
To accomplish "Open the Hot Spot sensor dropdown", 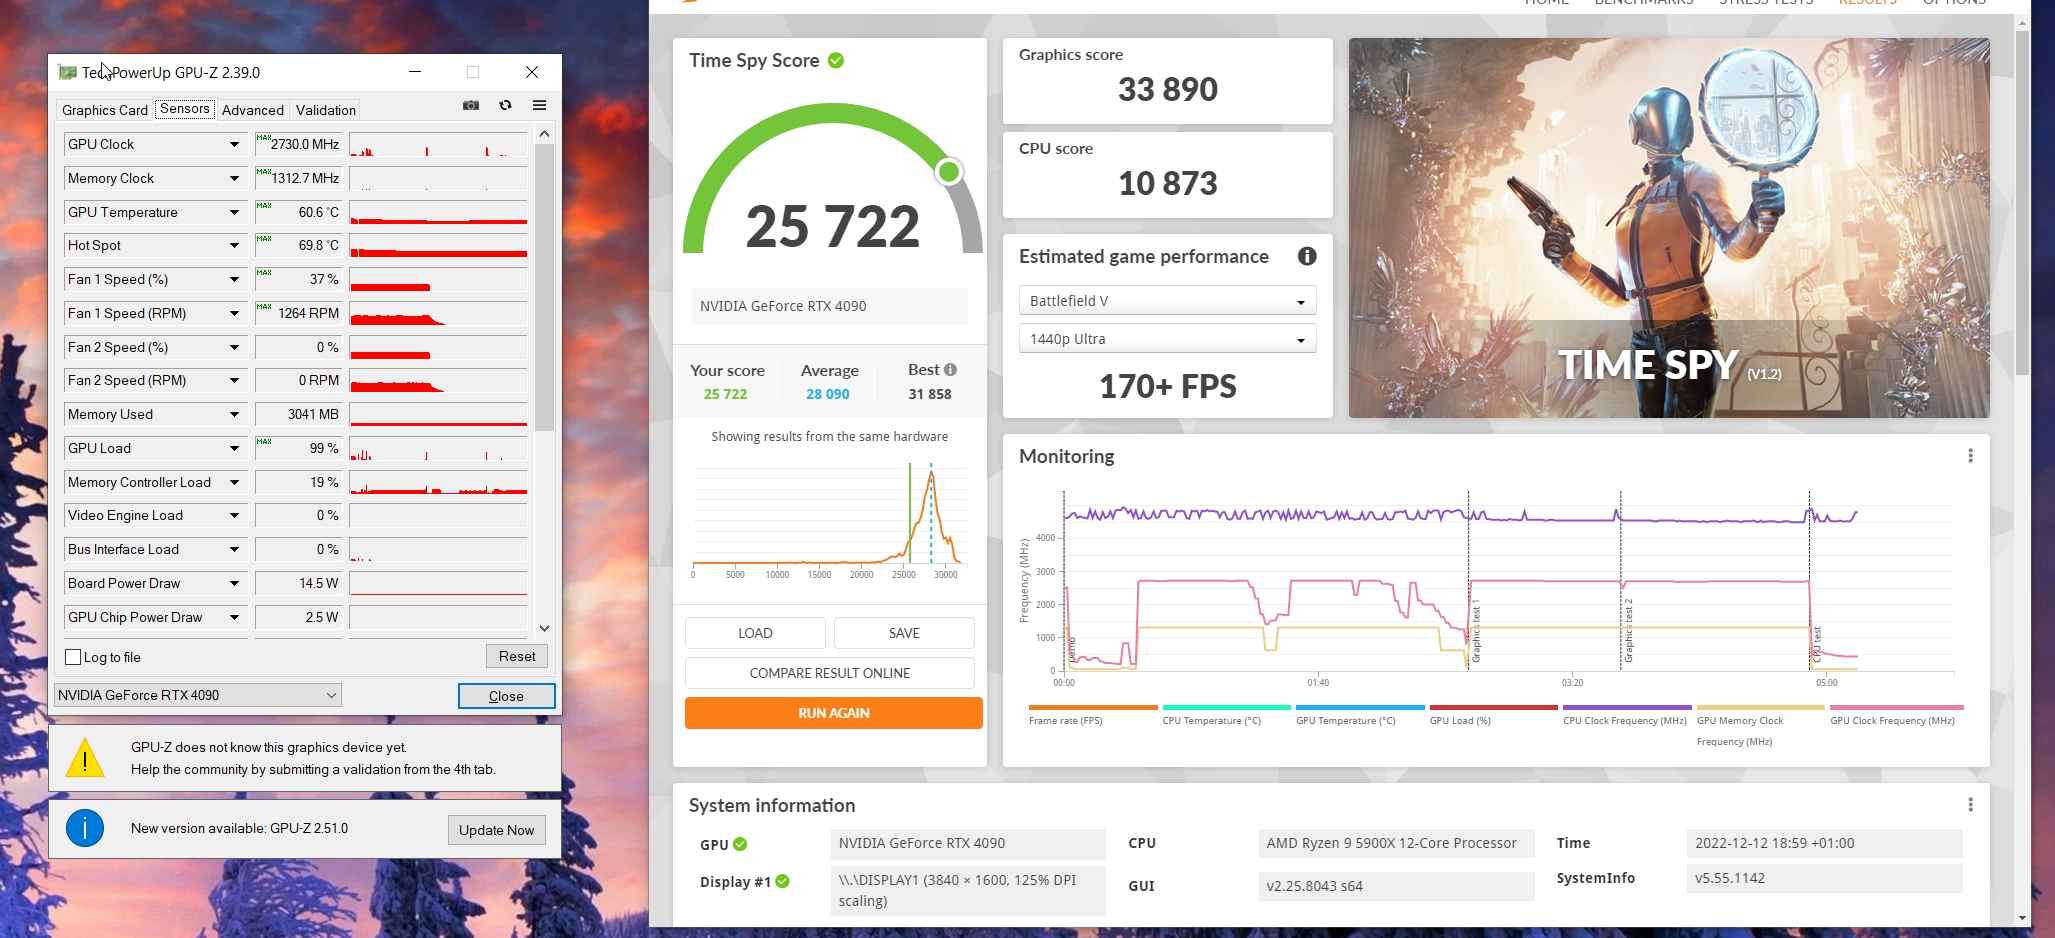I will [x=234, y=245].
